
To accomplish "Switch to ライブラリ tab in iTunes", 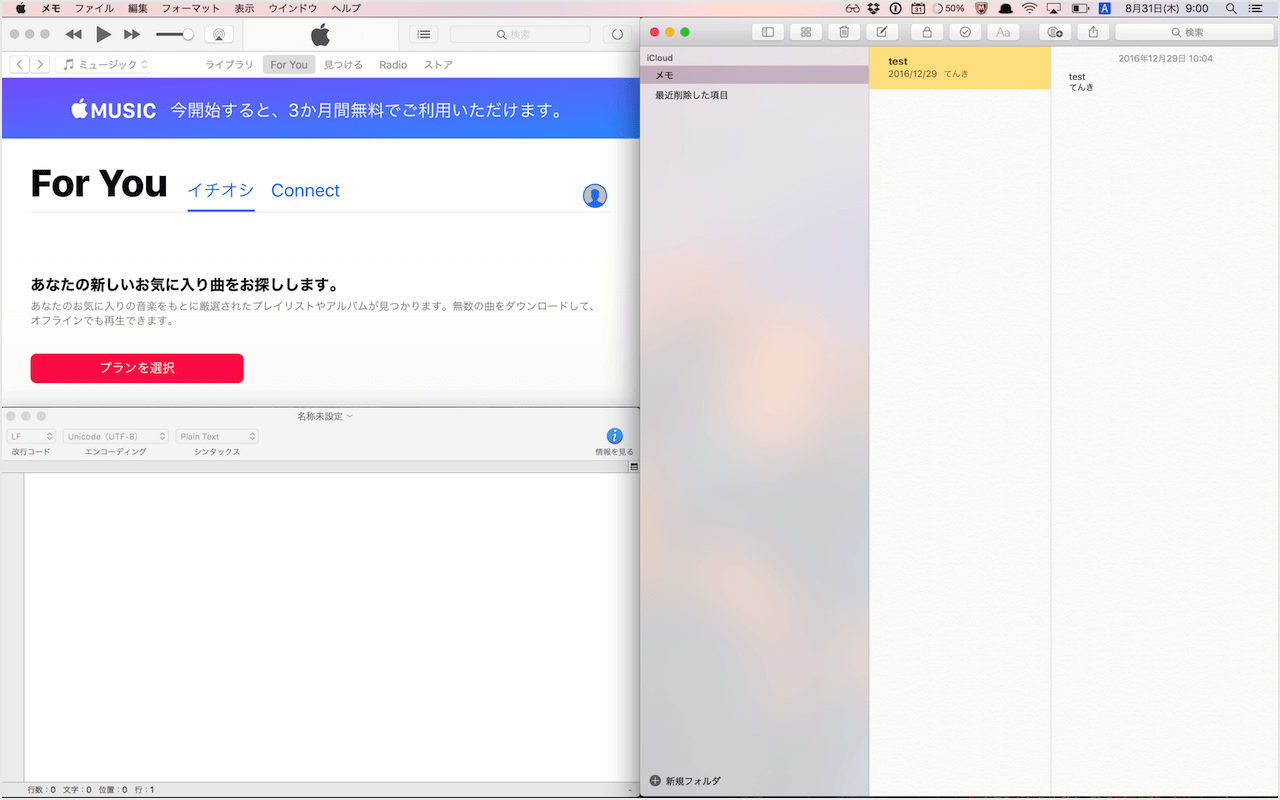I will [229, 64].
